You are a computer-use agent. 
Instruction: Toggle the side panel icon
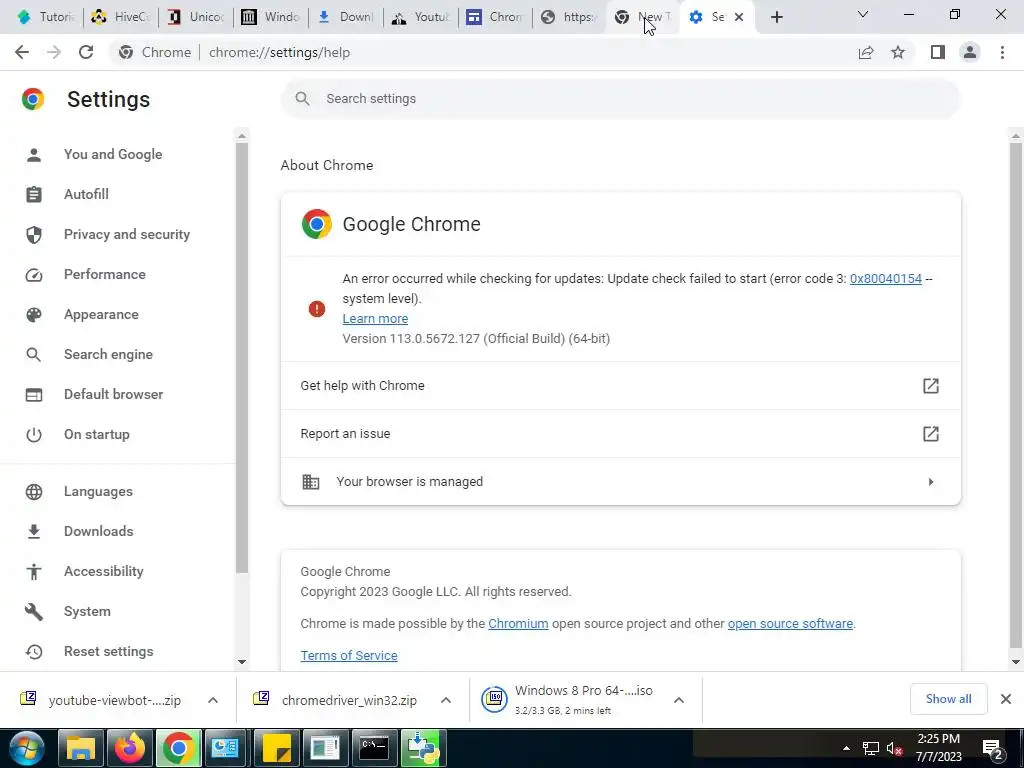938,52
